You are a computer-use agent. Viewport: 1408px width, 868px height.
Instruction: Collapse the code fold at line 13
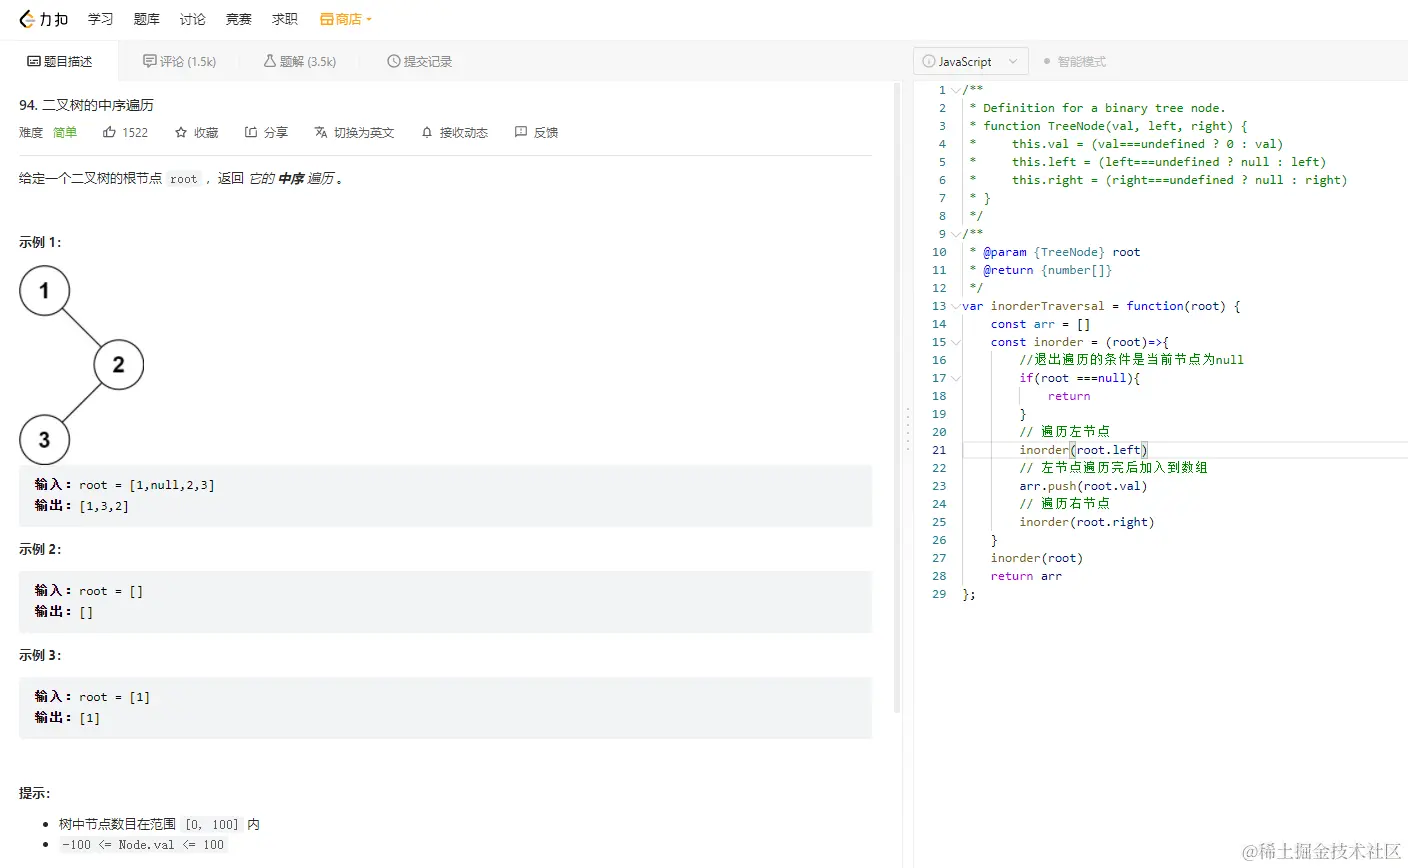tap(954, 306)
